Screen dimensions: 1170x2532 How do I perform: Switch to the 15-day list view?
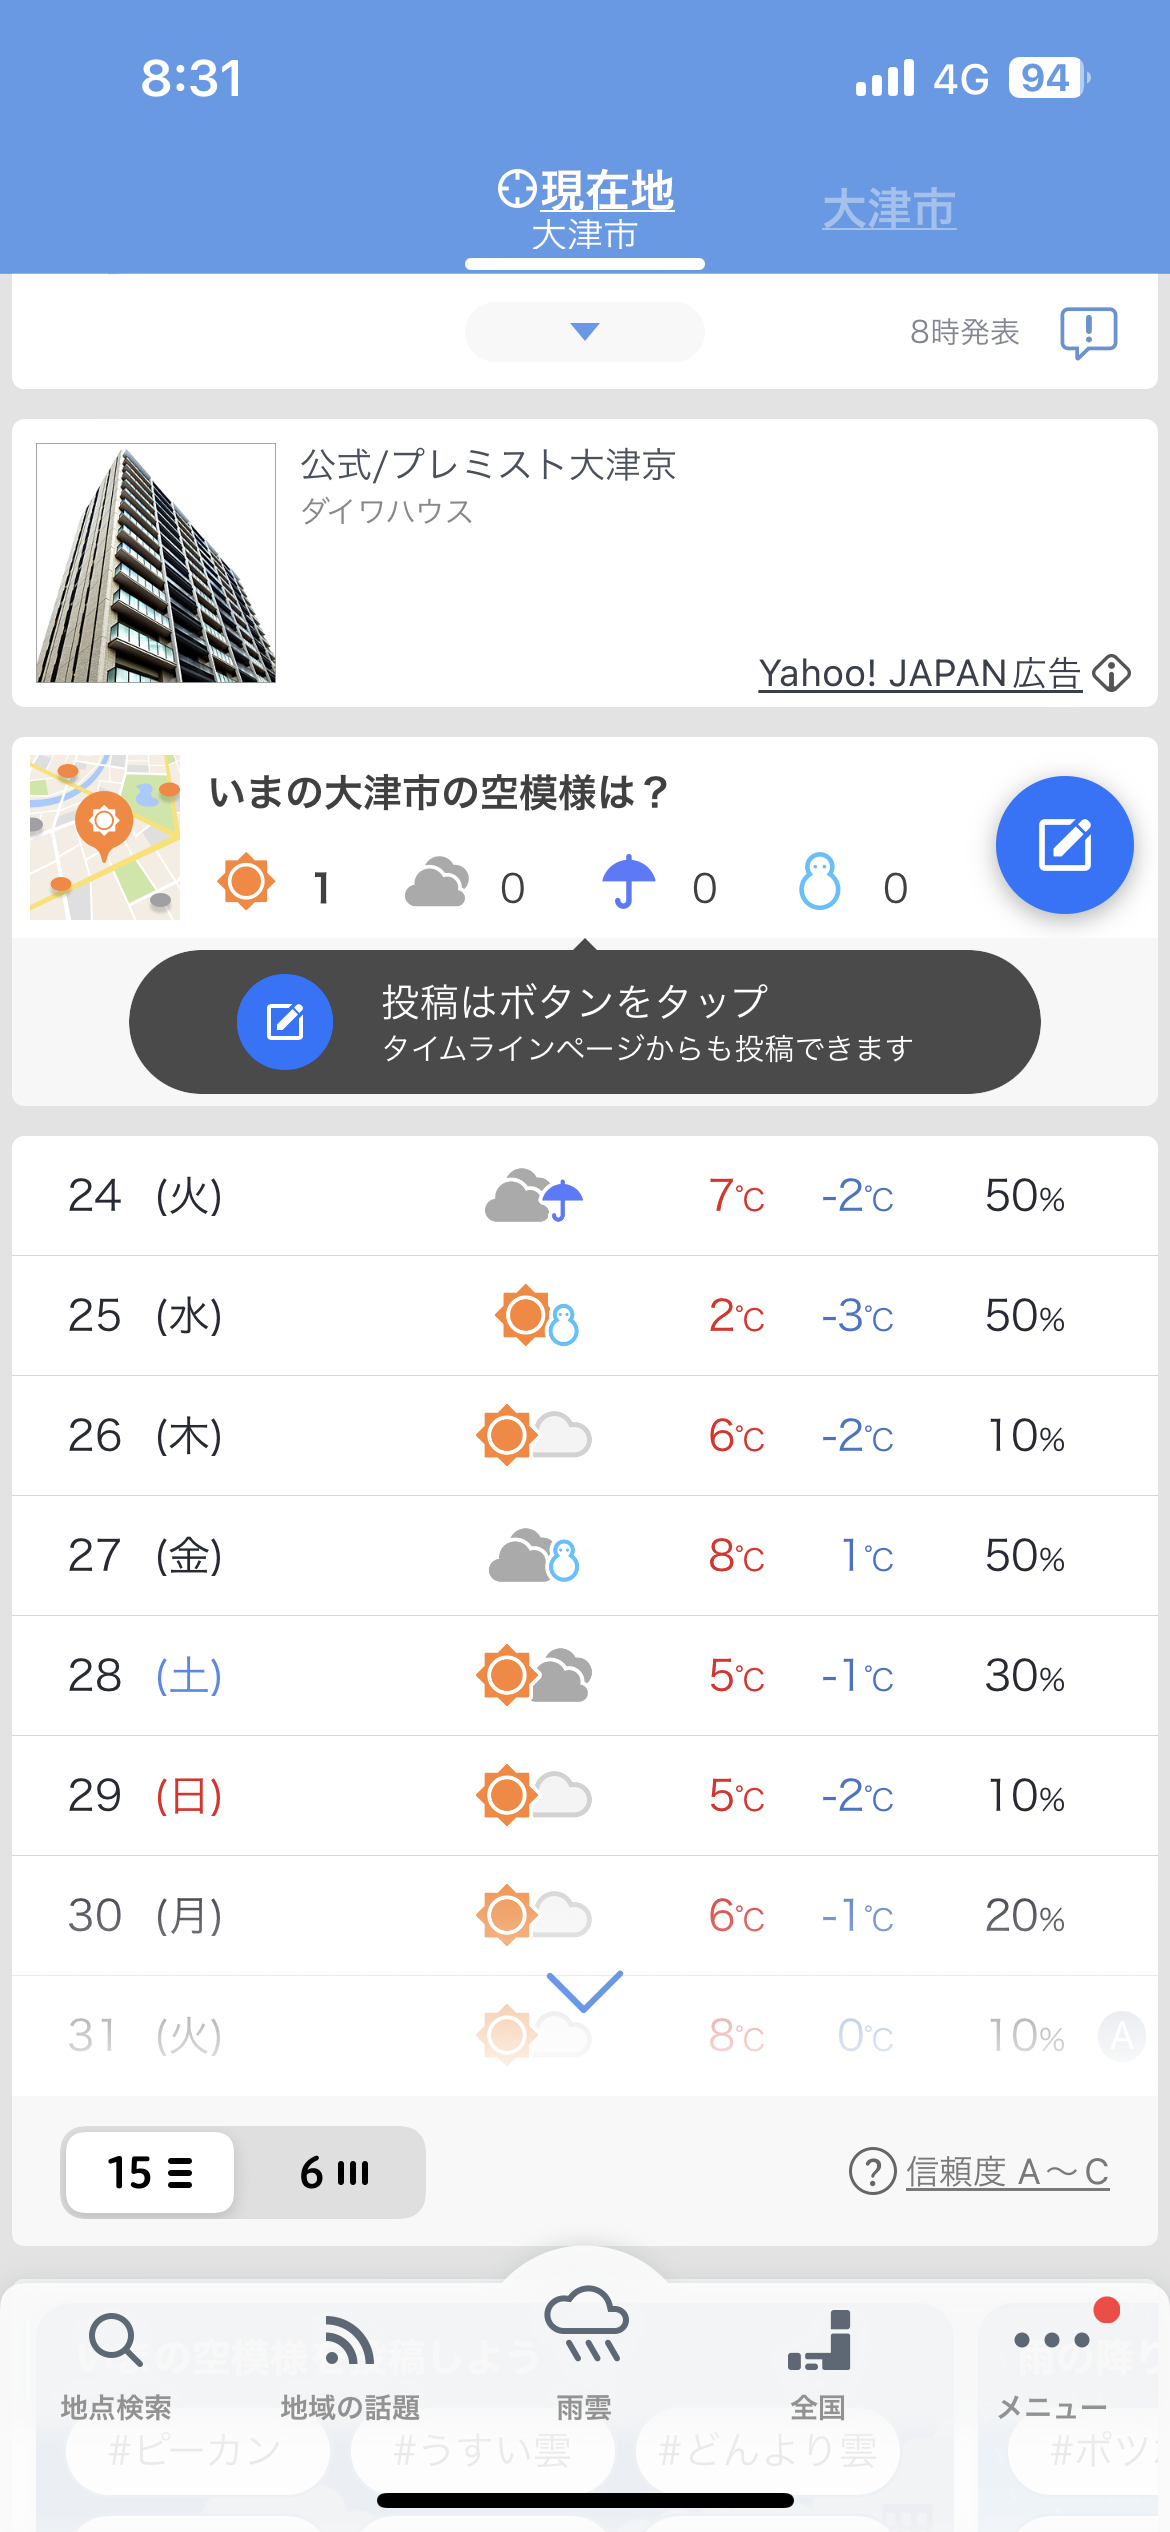coord(150,2172)
